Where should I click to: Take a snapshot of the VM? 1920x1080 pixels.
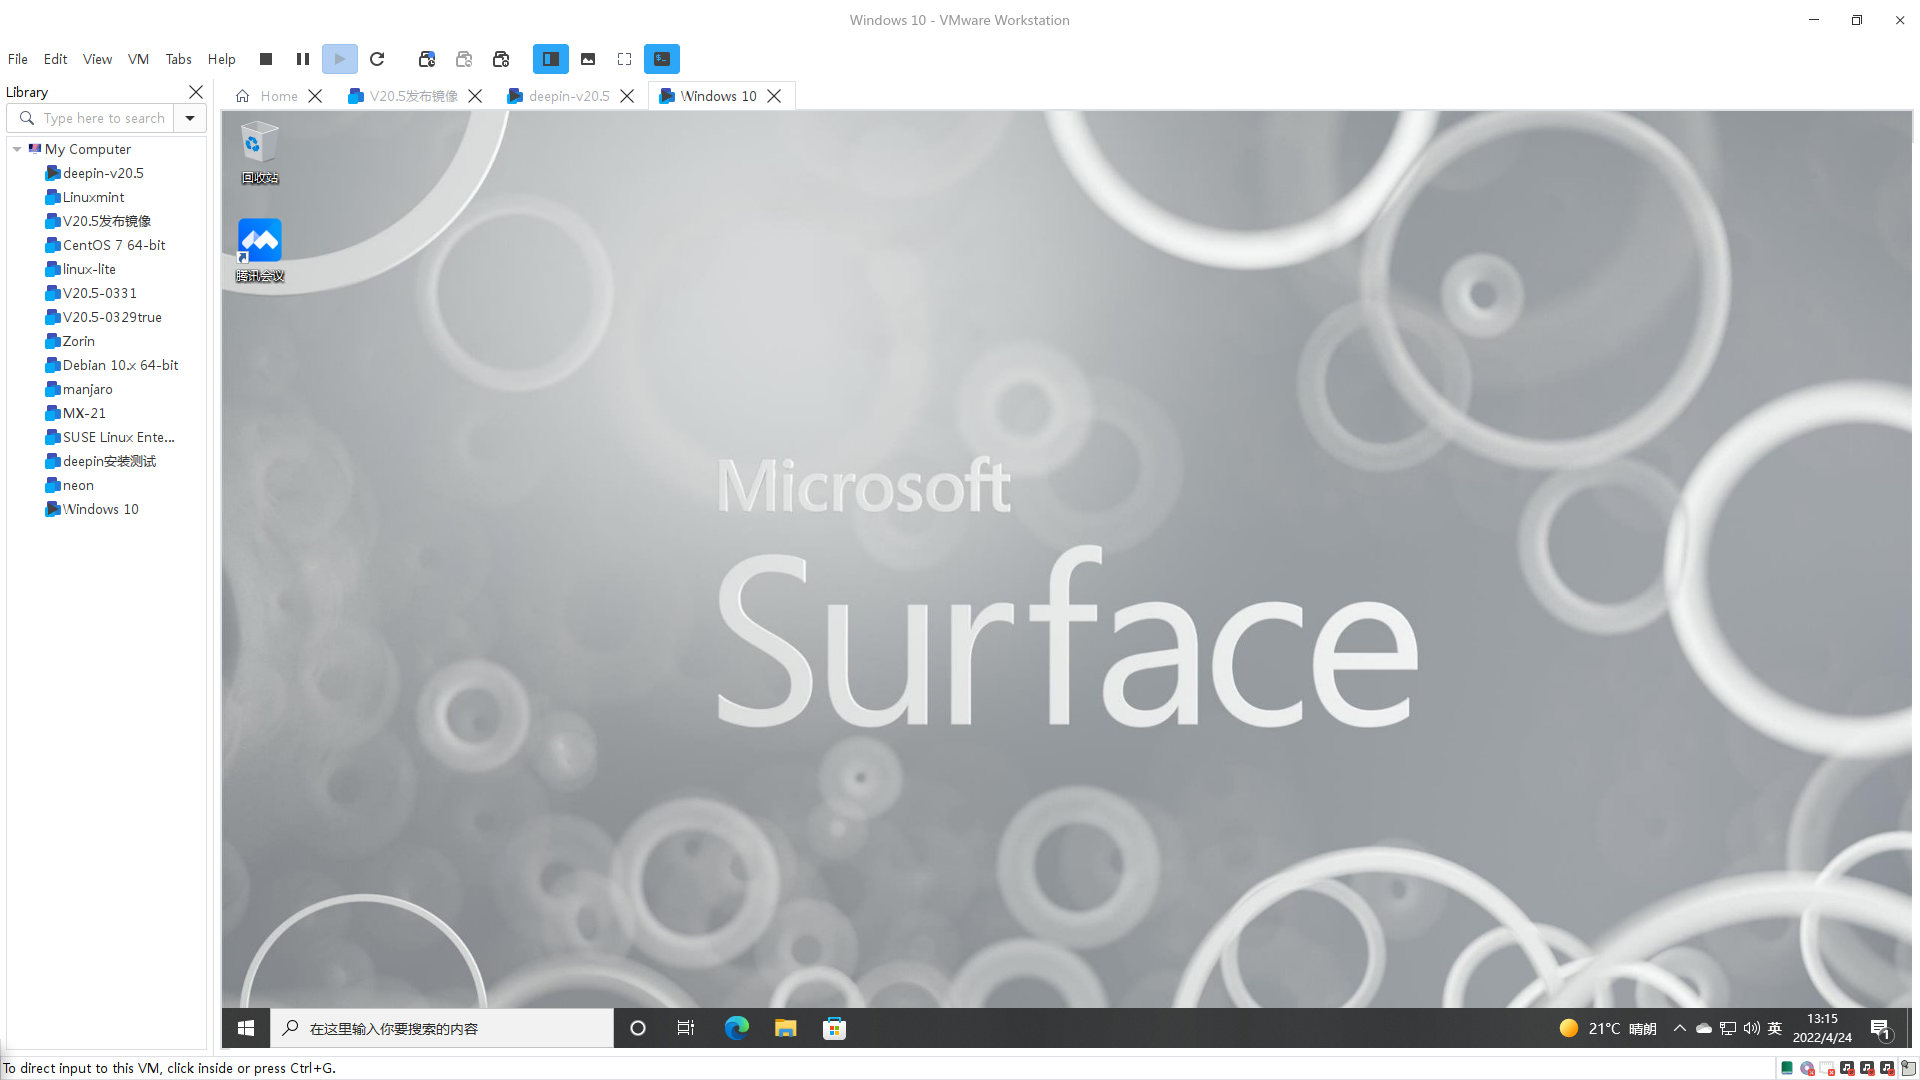pyautogui.click(x=427, y=59)
